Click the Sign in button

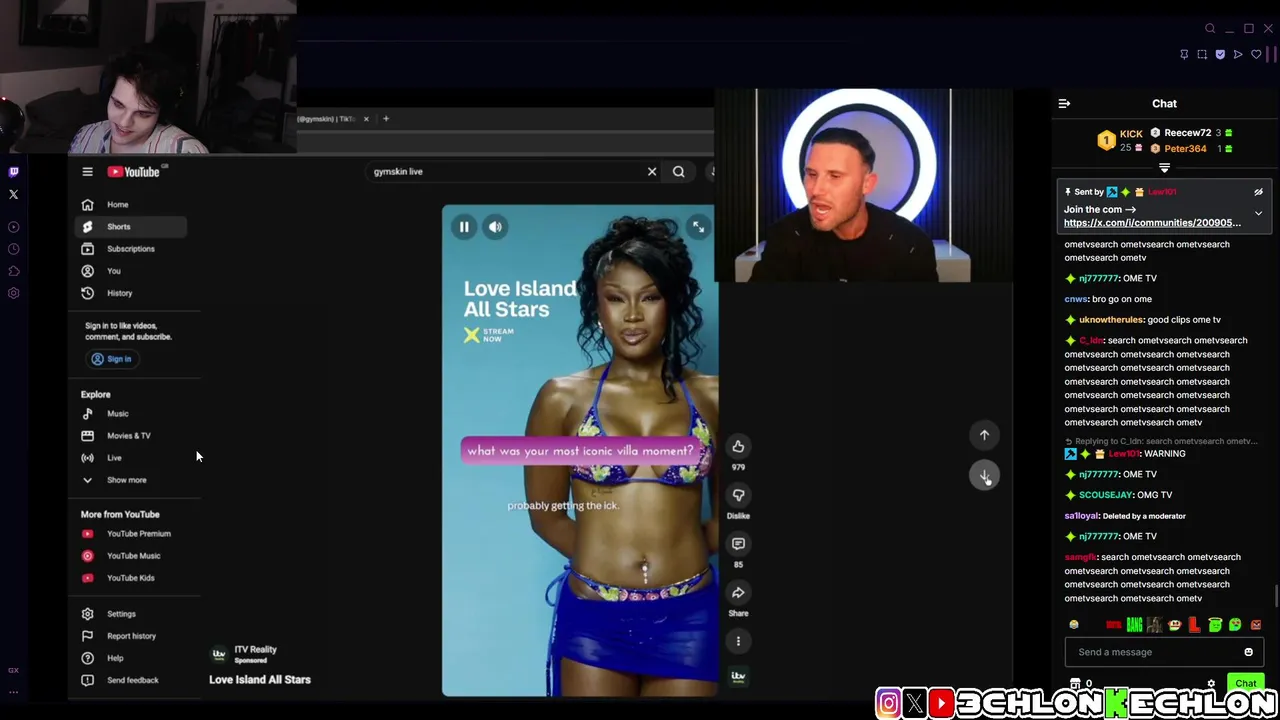[x=111, y=359]
